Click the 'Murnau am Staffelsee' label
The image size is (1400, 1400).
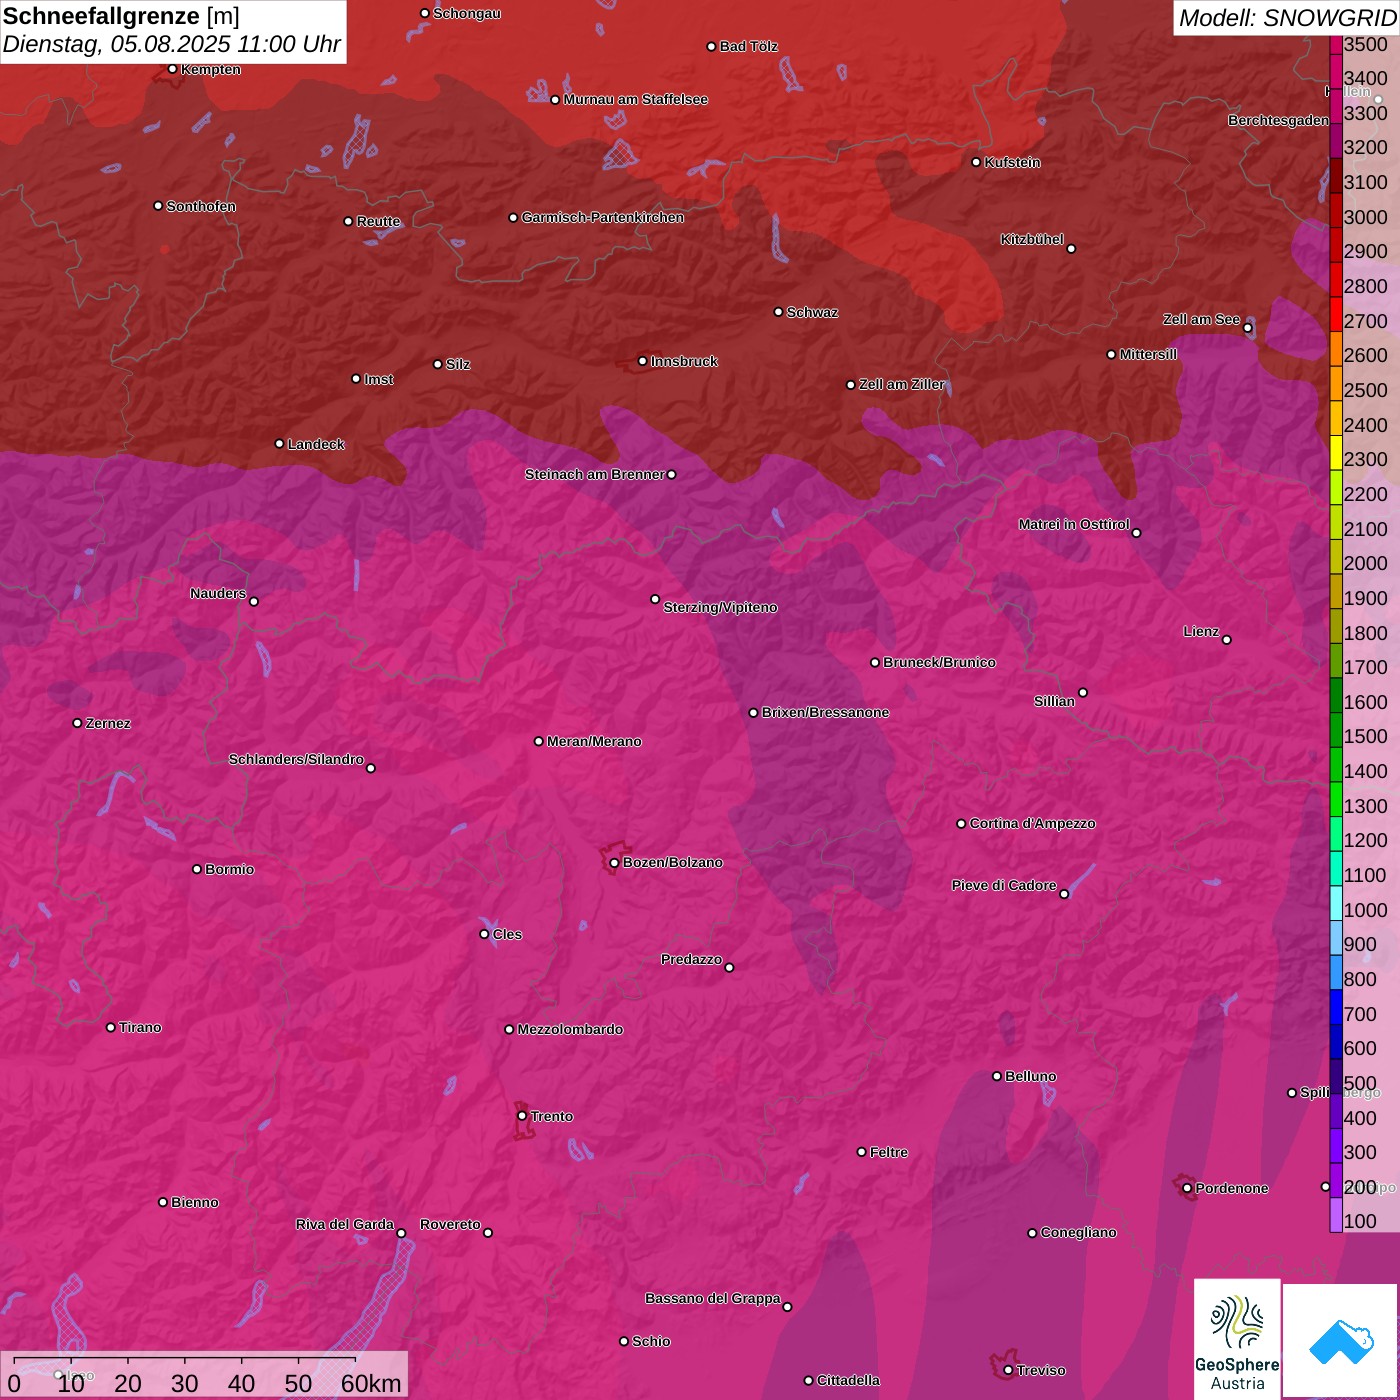click(636, 99)
